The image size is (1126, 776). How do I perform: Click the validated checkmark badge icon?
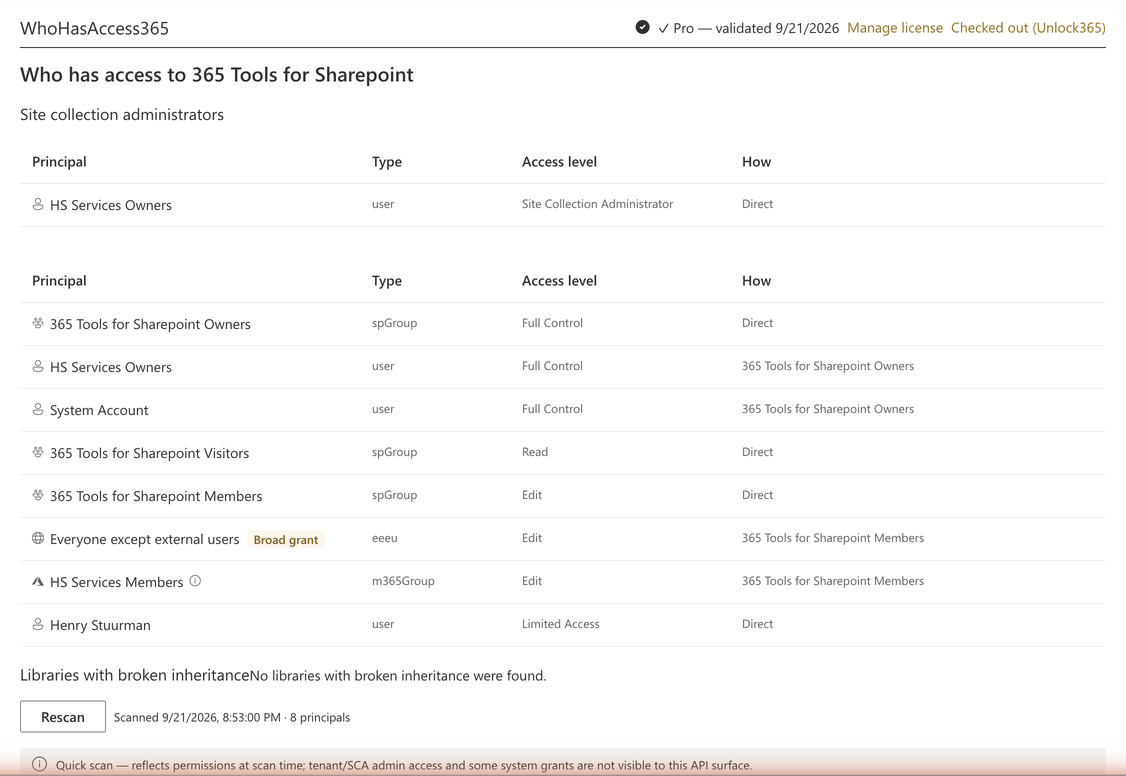tap(643, 27)
